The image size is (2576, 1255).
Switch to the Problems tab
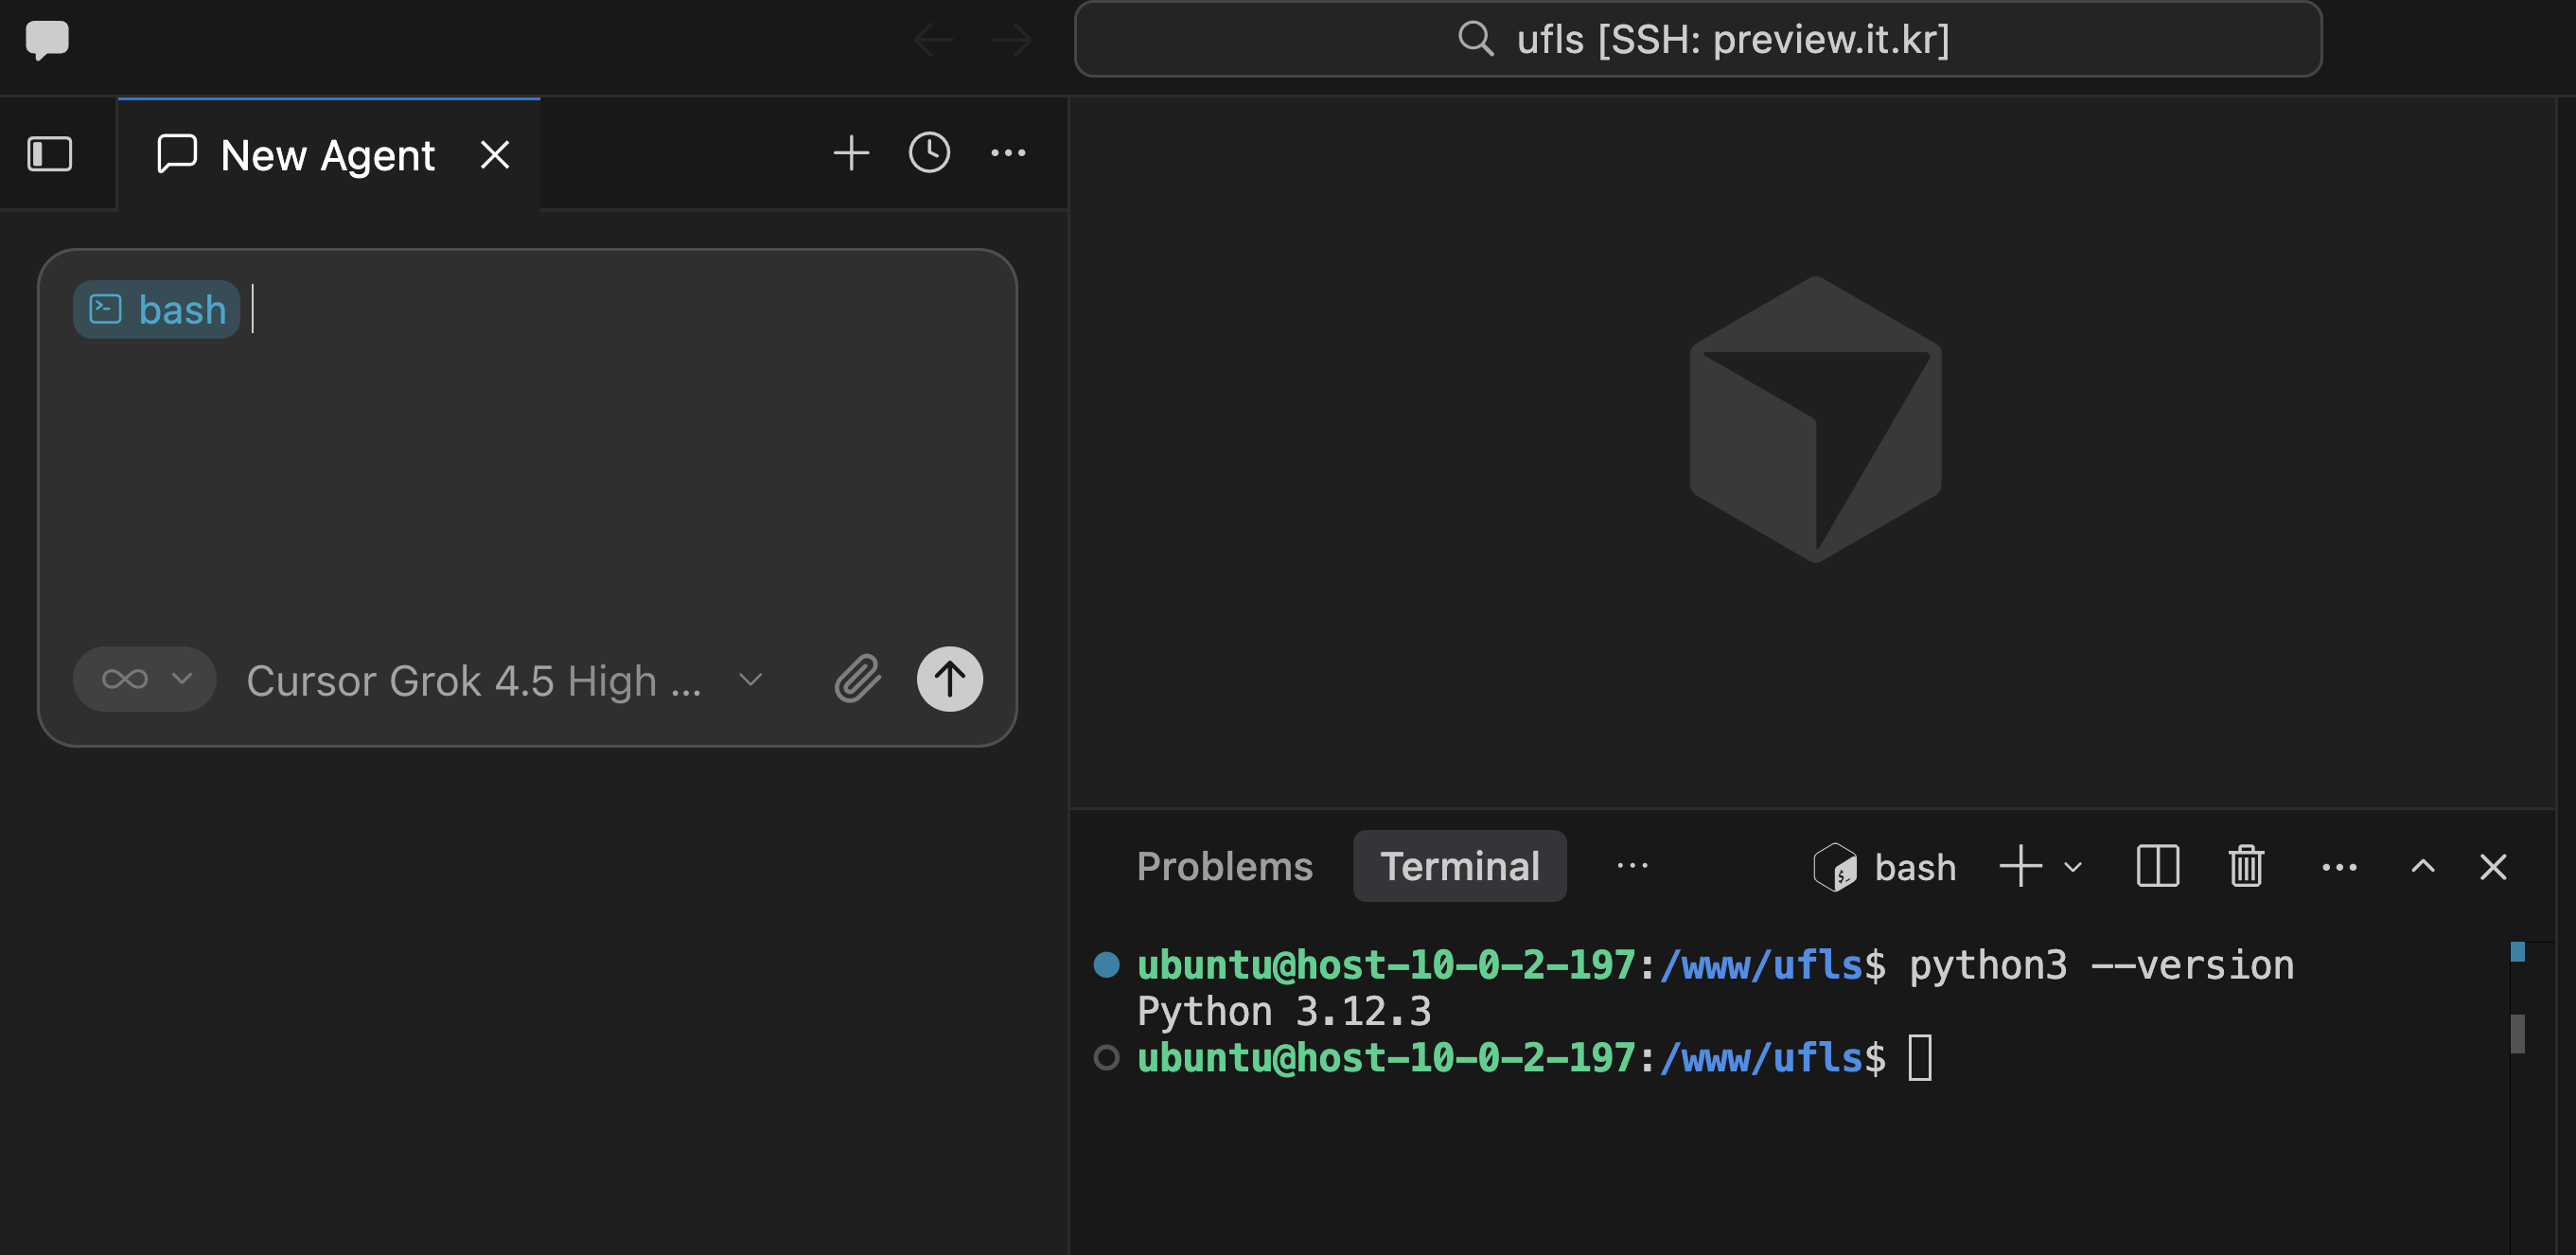point(1224,866)
